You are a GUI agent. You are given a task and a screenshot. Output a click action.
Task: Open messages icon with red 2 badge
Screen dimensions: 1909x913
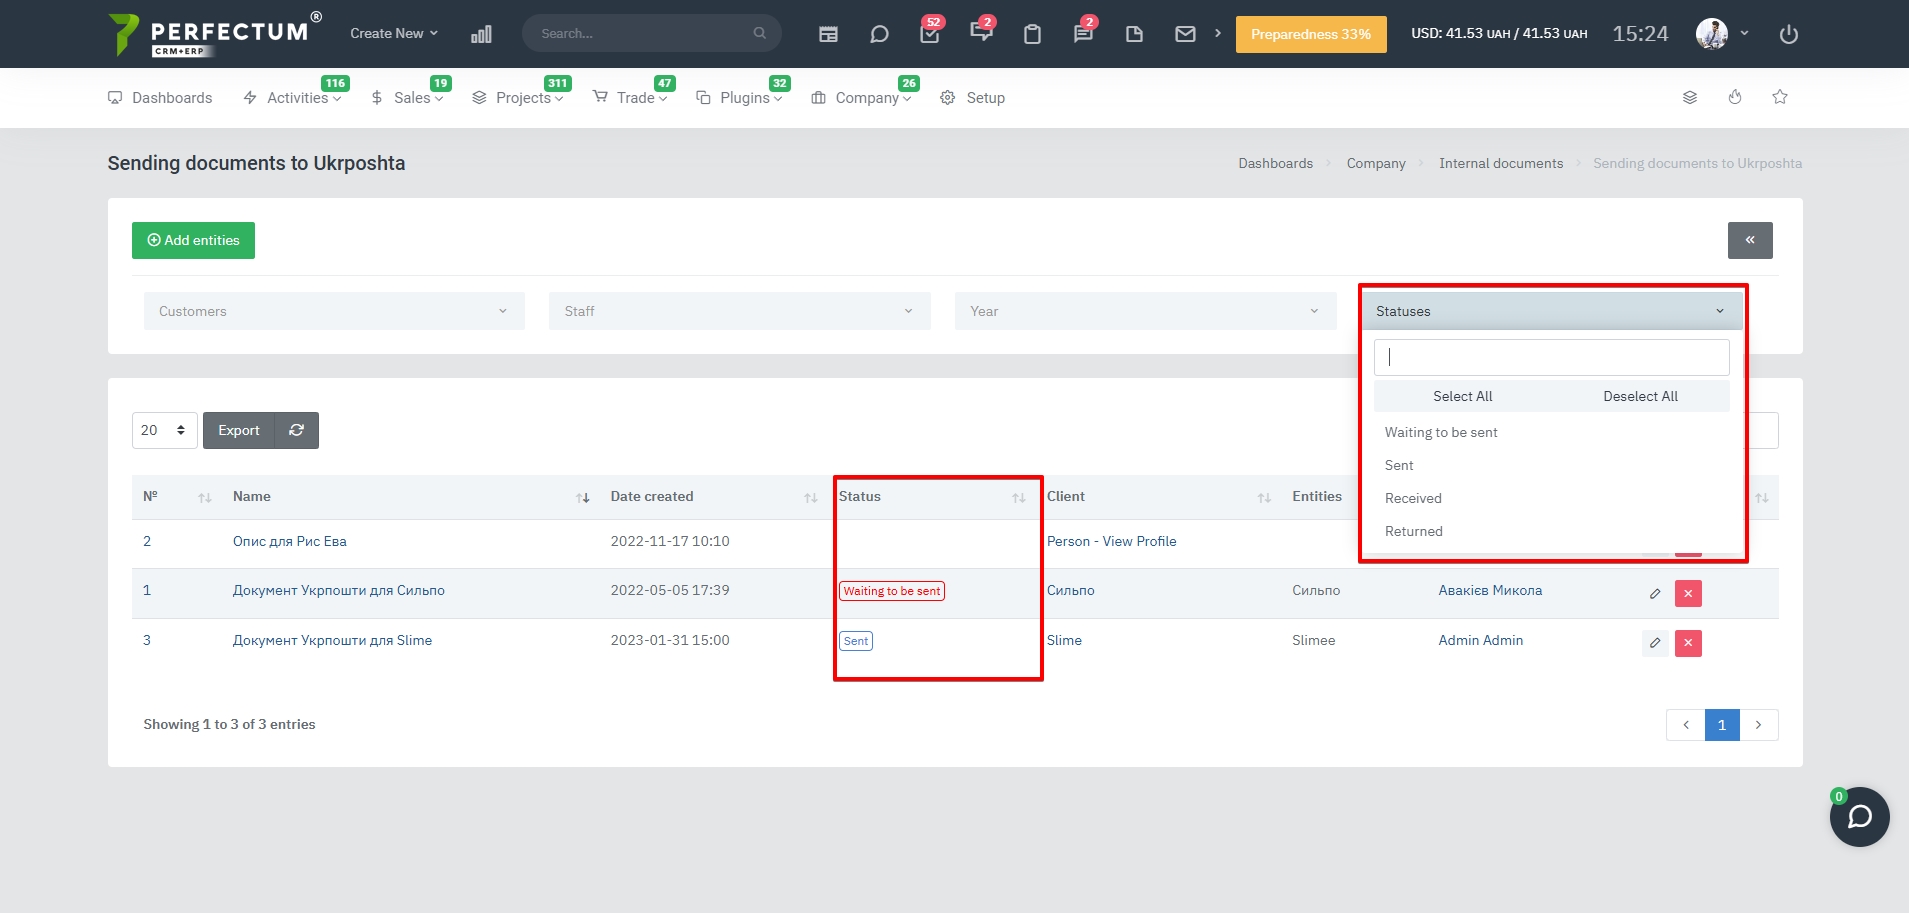tap(1084, 32)
